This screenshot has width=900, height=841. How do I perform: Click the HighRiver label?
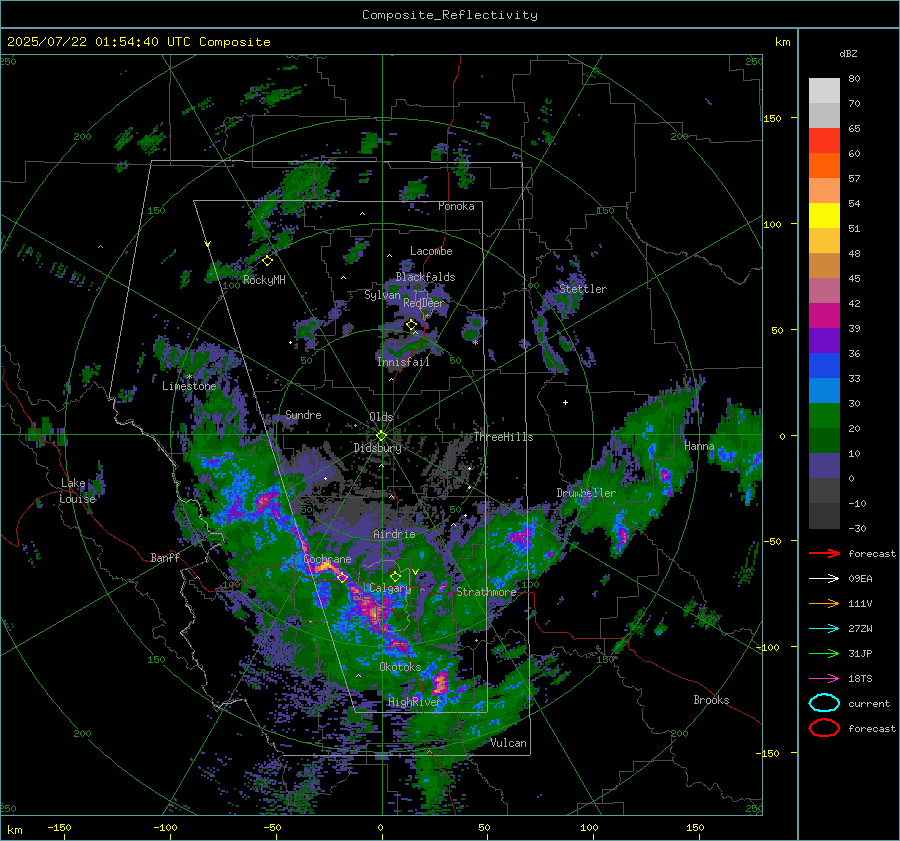414,702
